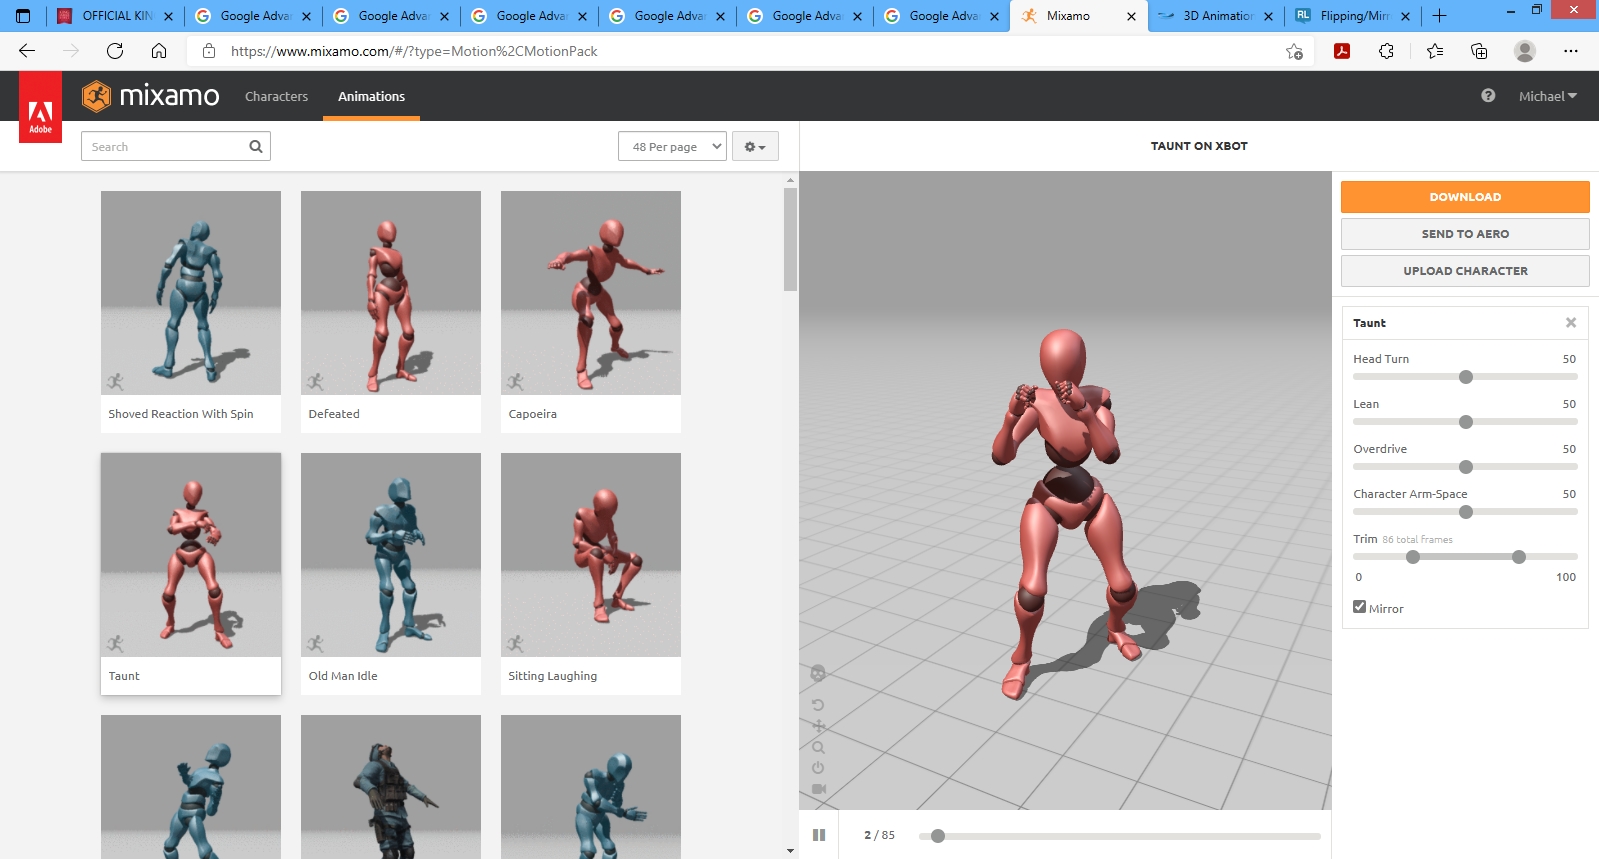Image resolution: width=1599 pixels, height=859 pixels.
Task: Select the Shoved Reaction With Spin animation
Action: pyautogui.click(x=191, y=311)
